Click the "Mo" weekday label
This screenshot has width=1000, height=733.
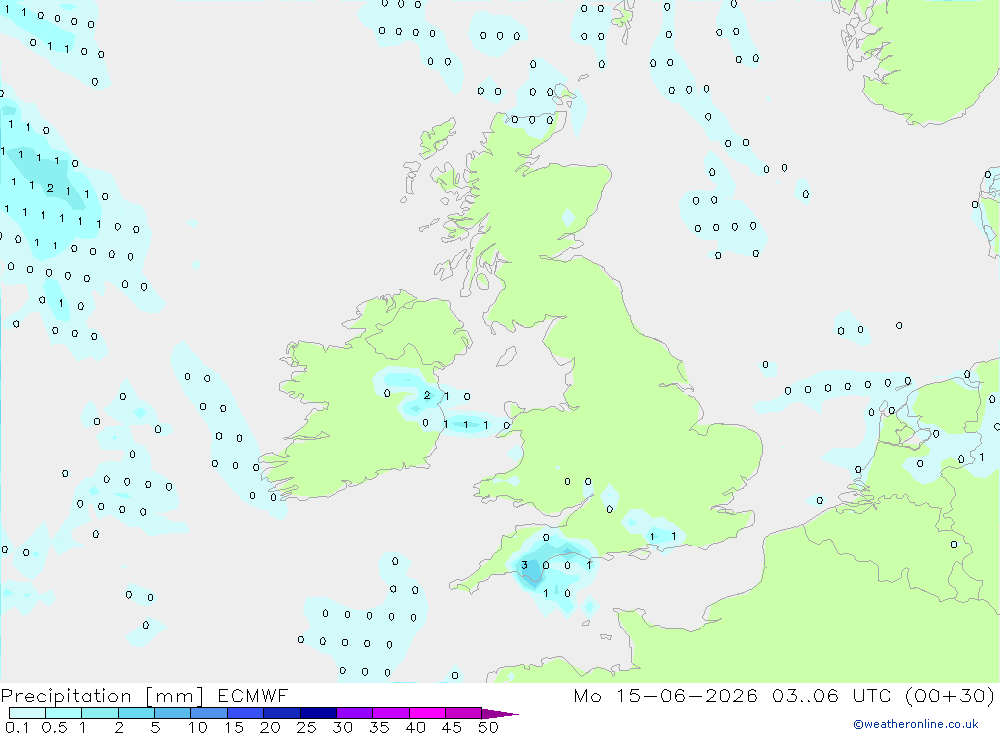587,695
